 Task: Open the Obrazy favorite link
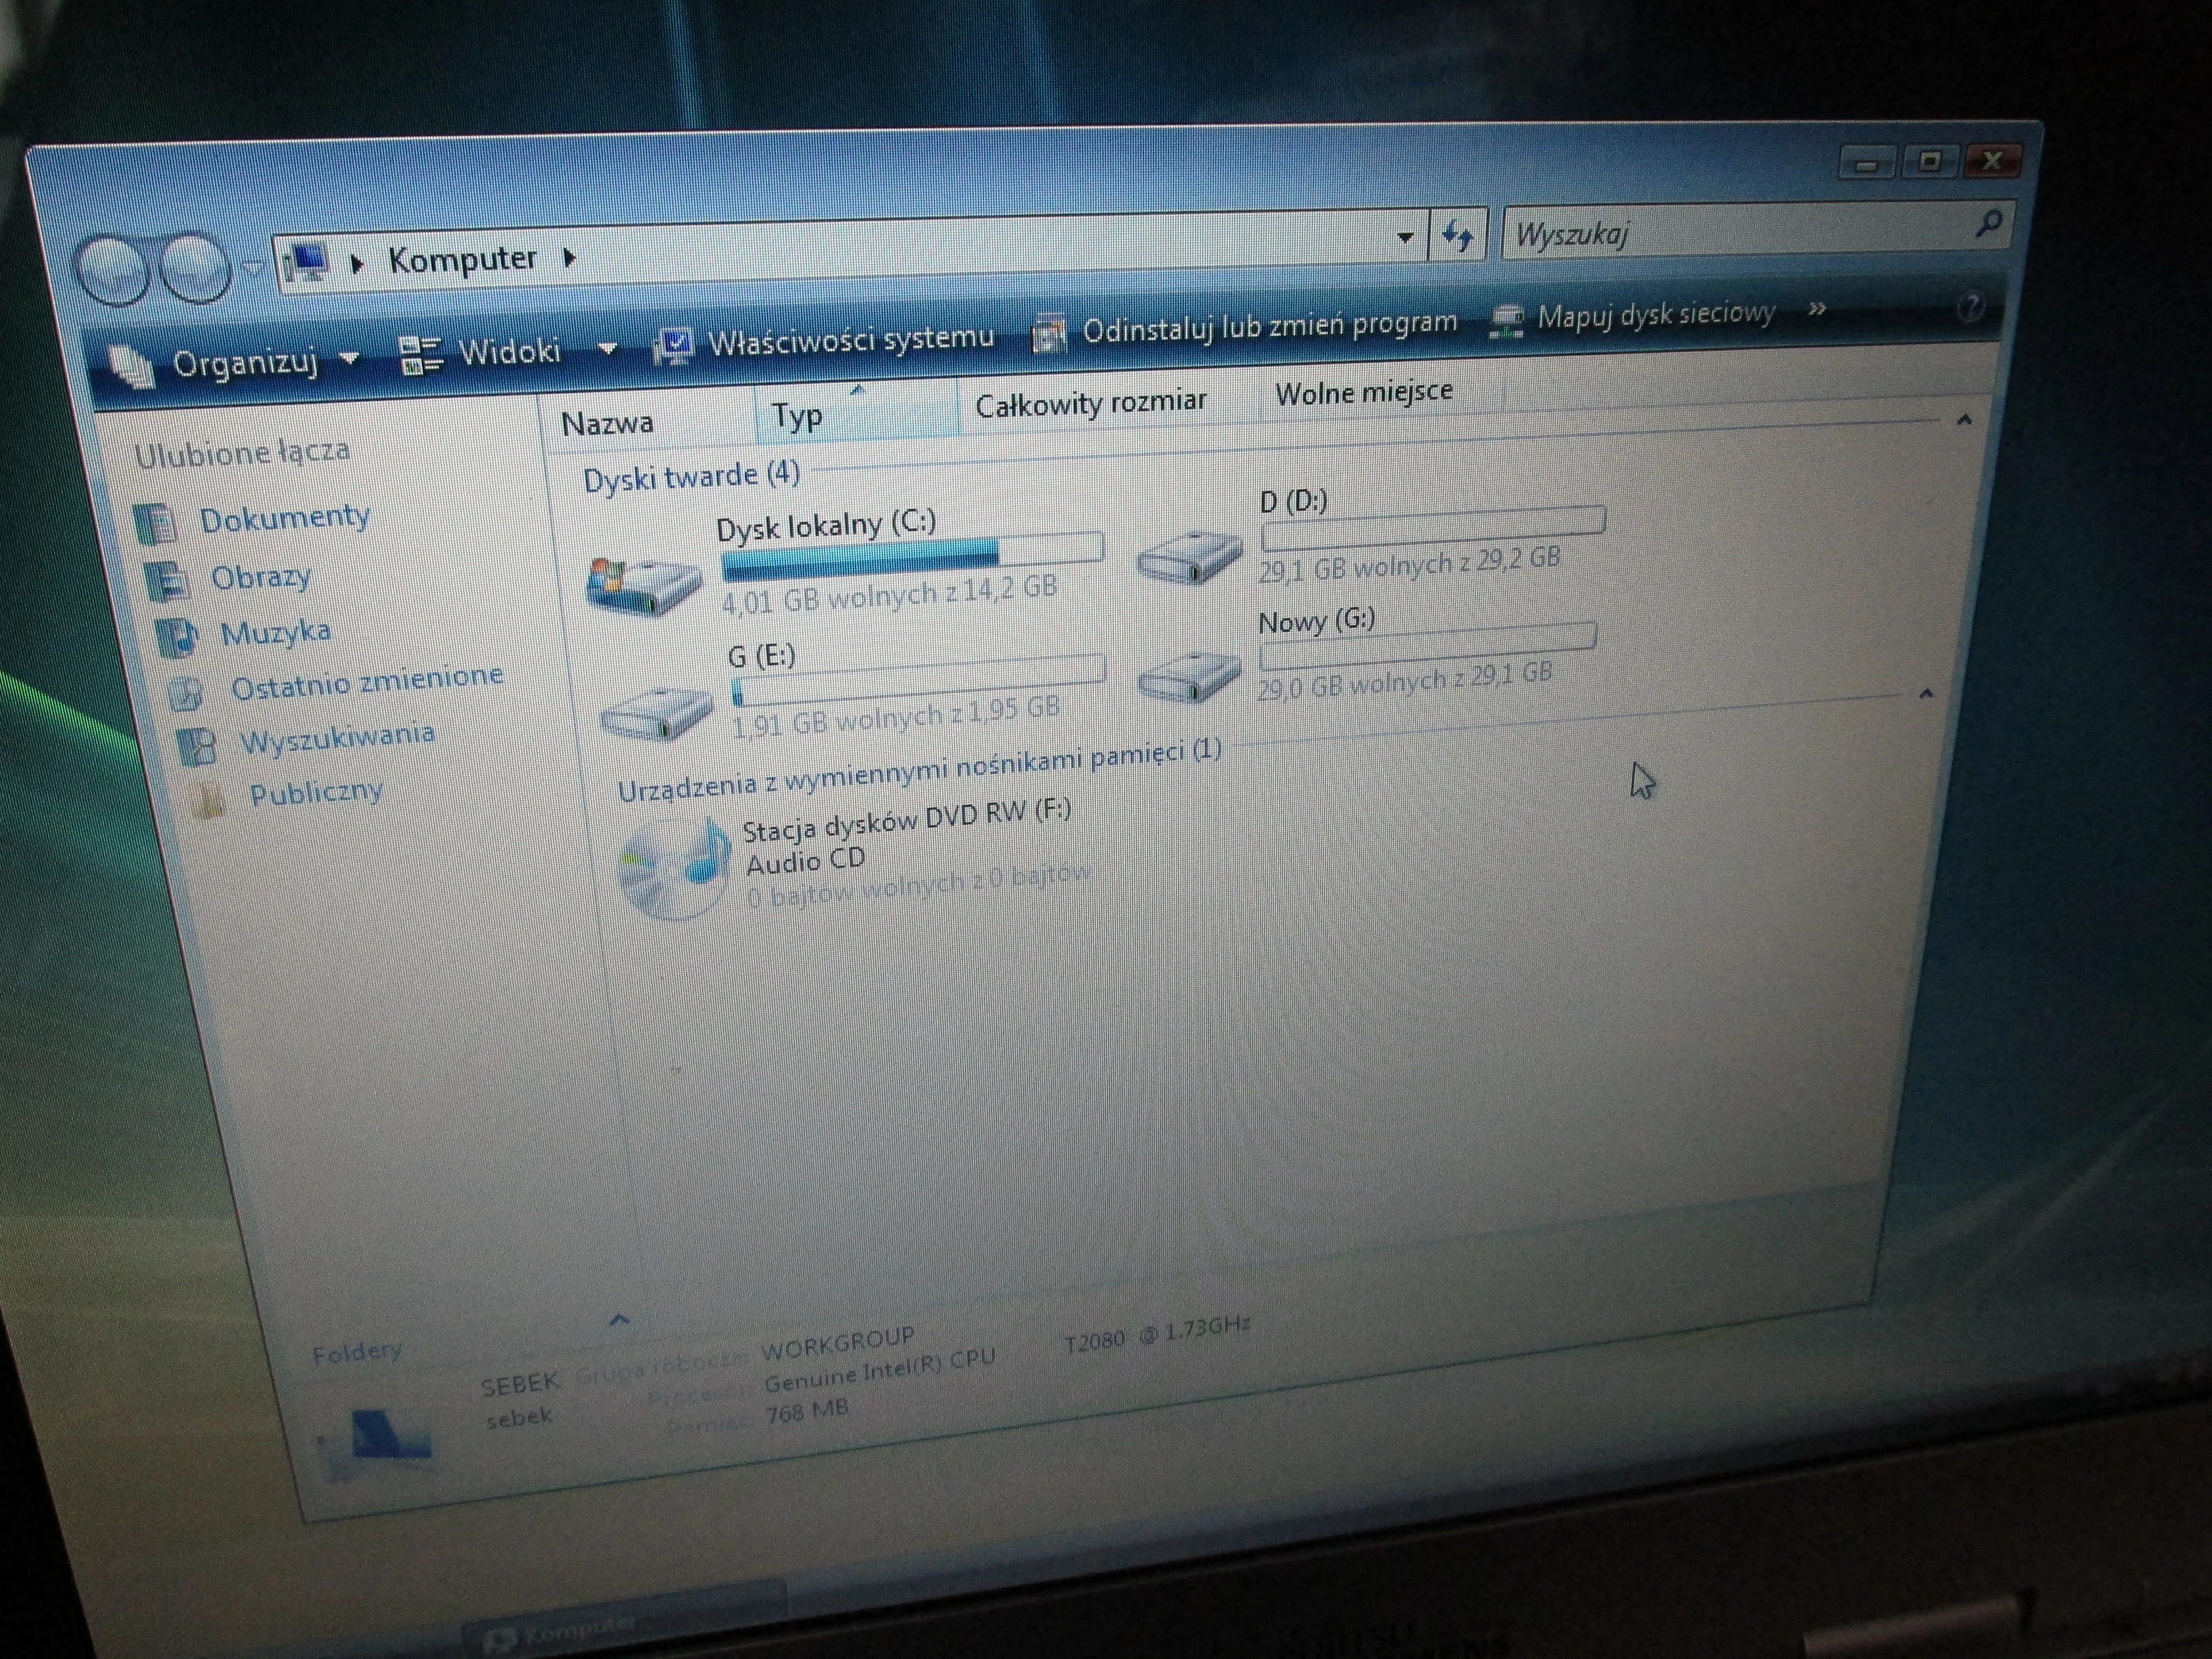pyautogui.click(x=261, y=576)
